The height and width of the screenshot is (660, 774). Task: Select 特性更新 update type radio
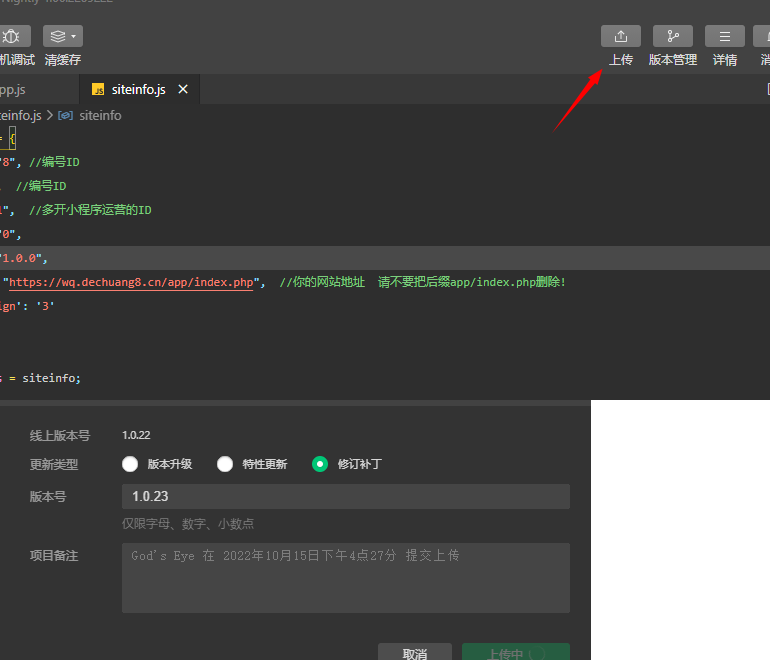[225, 464]
